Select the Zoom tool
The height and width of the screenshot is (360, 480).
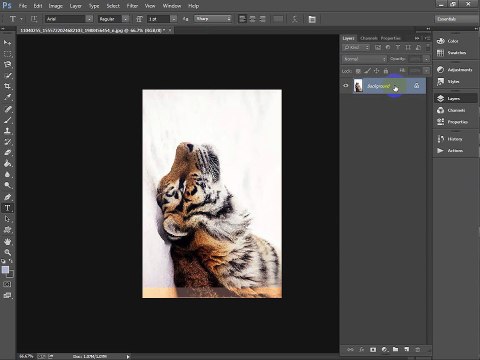[7, 252]
